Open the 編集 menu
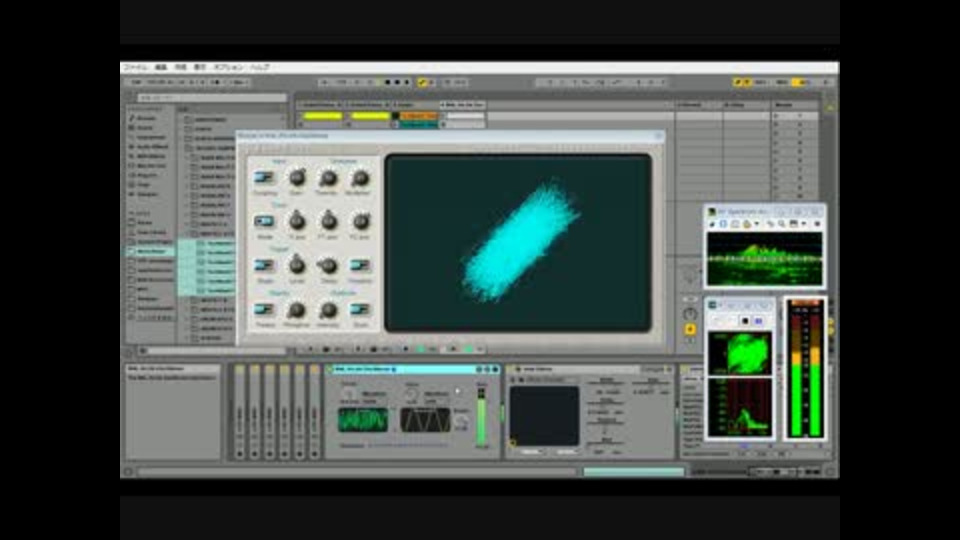Viewport: 960px width, 540px height. point(160,67)
